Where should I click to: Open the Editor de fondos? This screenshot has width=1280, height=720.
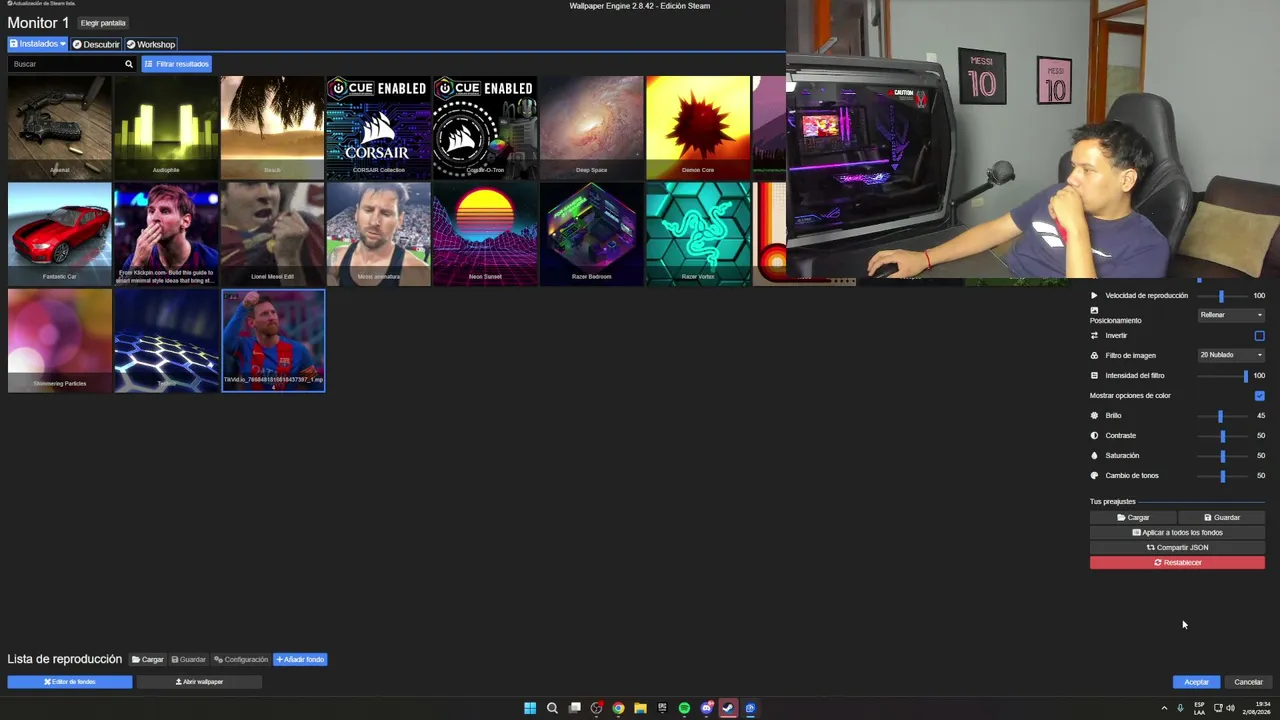(70, 682)
